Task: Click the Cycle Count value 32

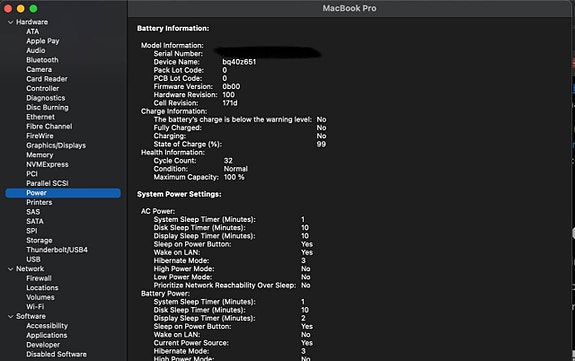Action: click(x=228, y=161)
